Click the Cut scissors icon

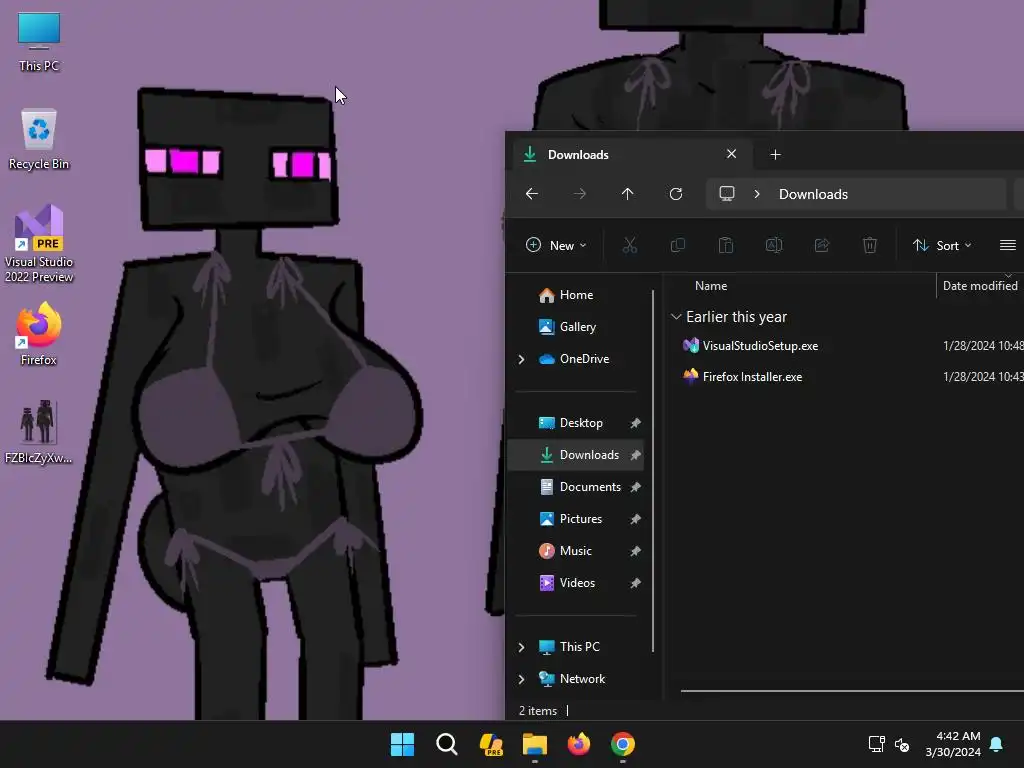pyautogui.click(x=630, y=246)
